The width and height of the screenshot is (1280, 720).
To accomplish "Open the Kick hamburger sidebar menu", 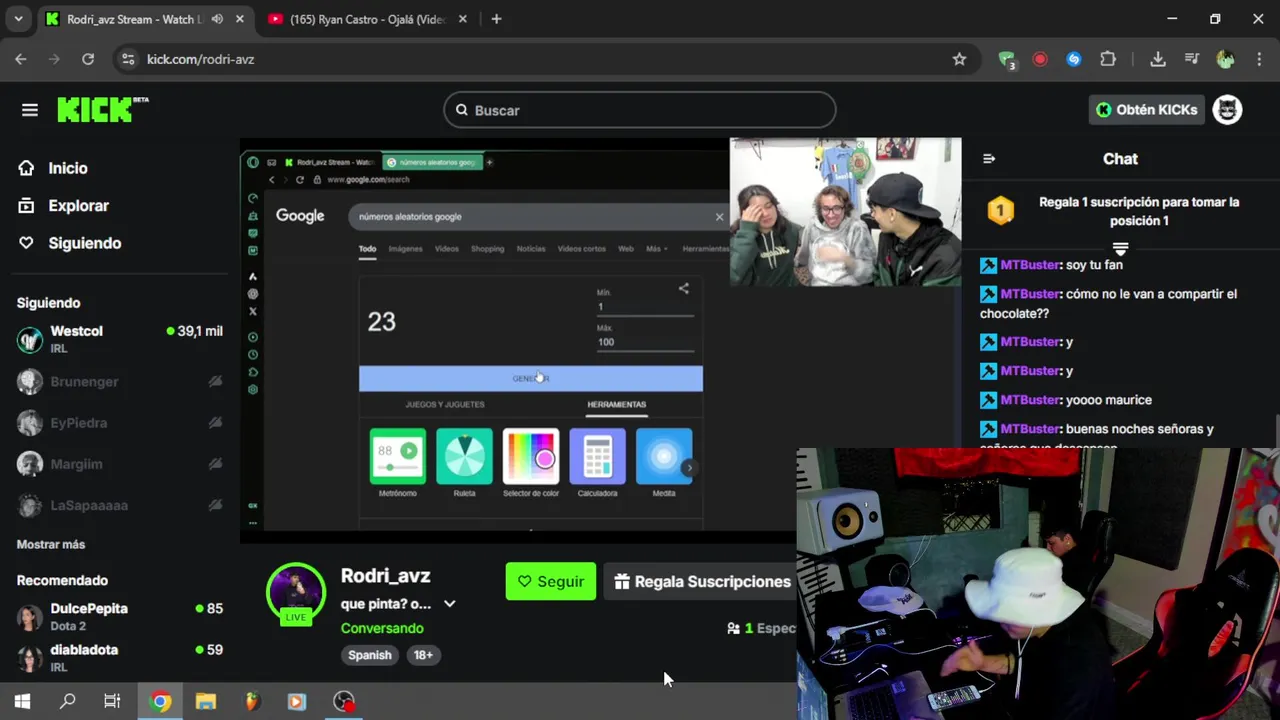I will (30, 110).
